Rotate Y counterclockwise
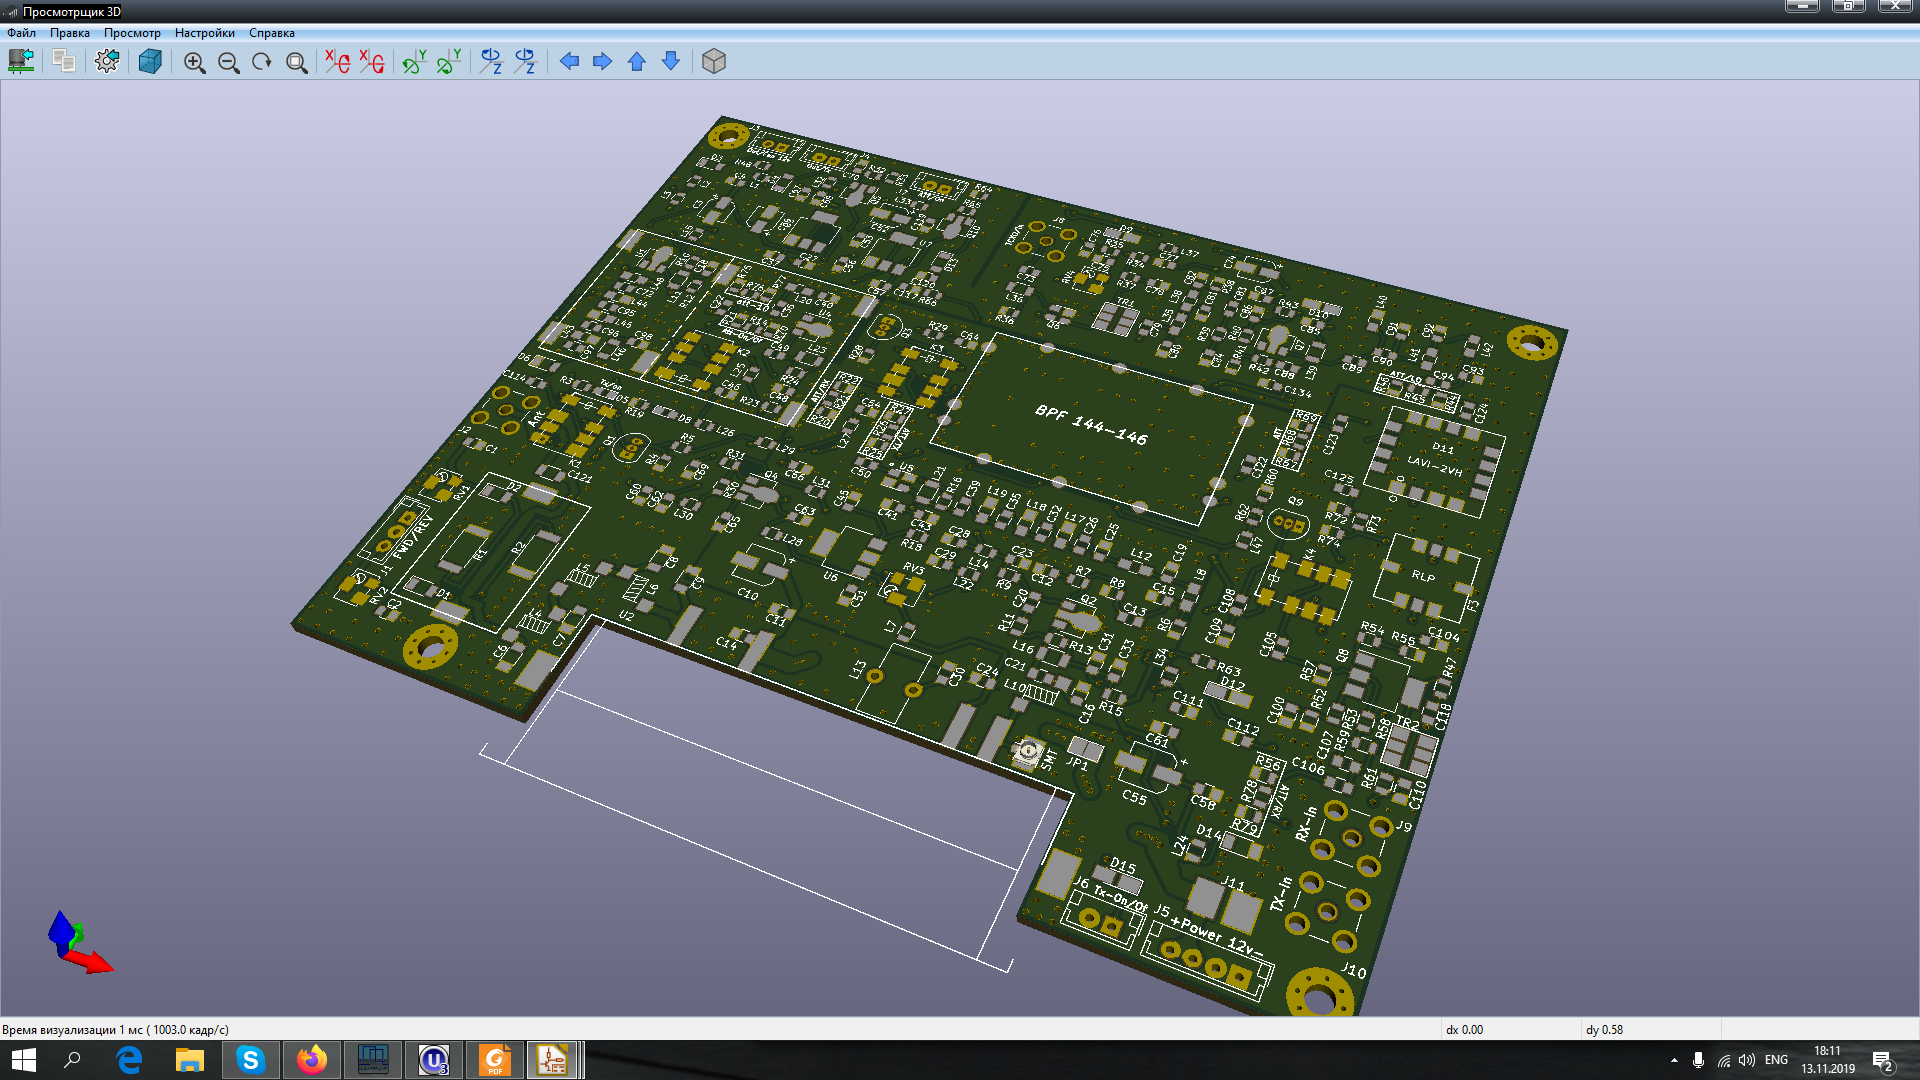Screen dimensions: 1920x1080 point(449,61)
